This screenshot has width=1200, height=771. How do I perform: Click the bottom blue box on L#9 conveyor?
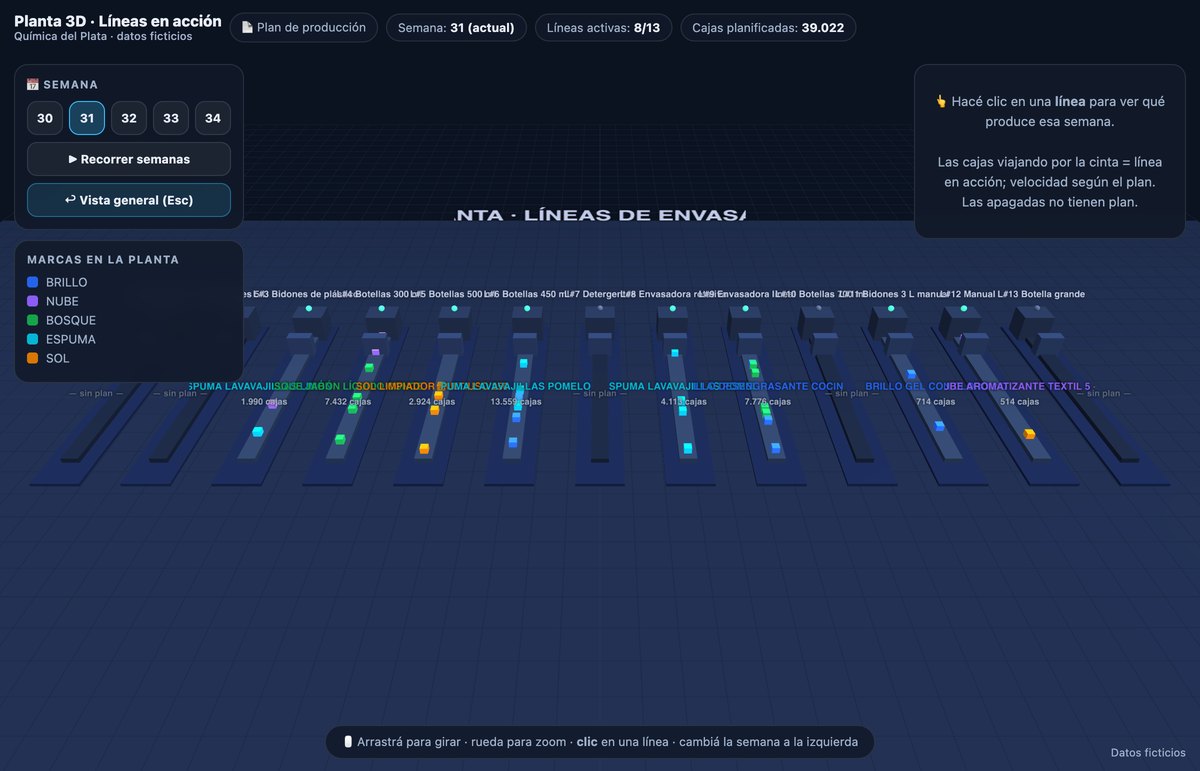[775, 448]
